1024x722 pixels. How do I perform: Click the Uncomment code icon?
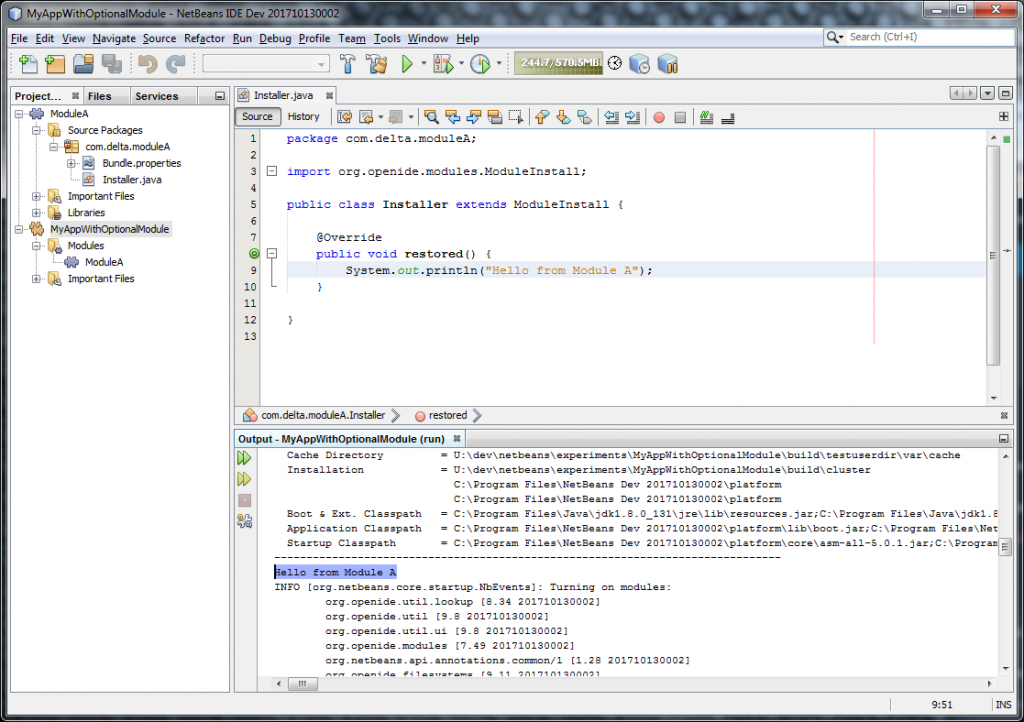point(728,118)
